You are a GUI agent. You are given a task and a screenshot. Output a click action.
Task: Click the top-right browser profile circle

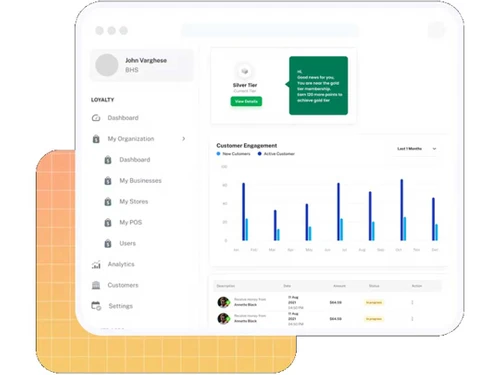[x=436, y=30]
